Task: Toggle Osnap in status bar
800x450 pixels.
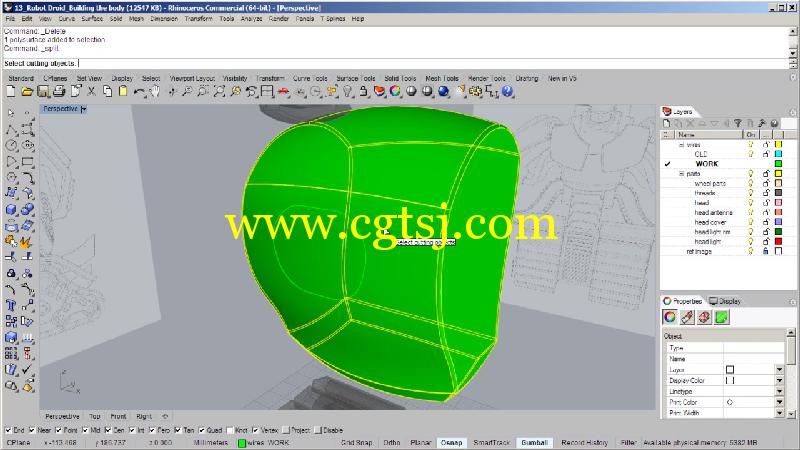Action: click(x=451, y=443)
